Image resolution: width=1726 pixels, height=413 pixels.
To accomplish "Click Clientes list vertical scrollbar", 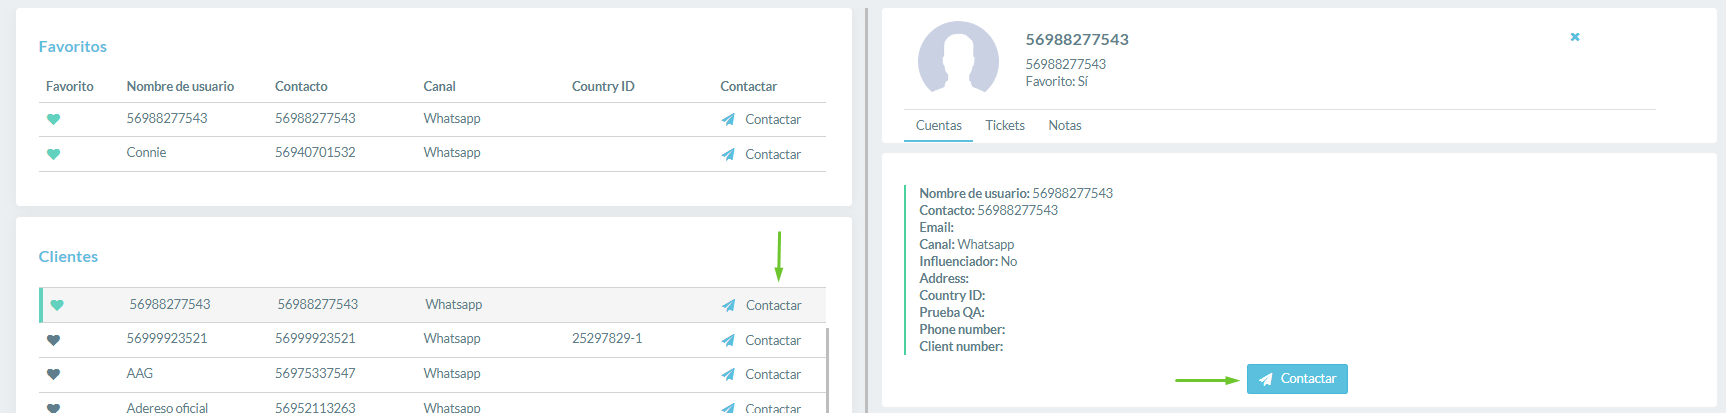I will [x=827, y=368].
